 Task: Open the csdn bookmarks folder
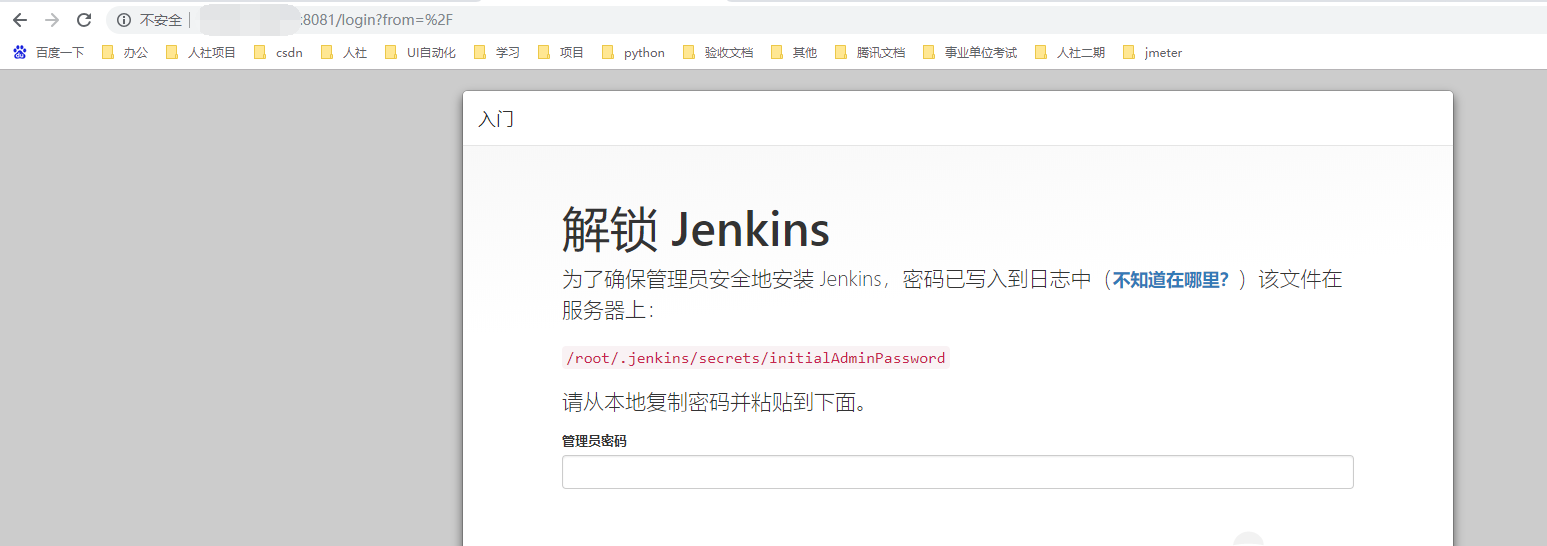point(278,53)
